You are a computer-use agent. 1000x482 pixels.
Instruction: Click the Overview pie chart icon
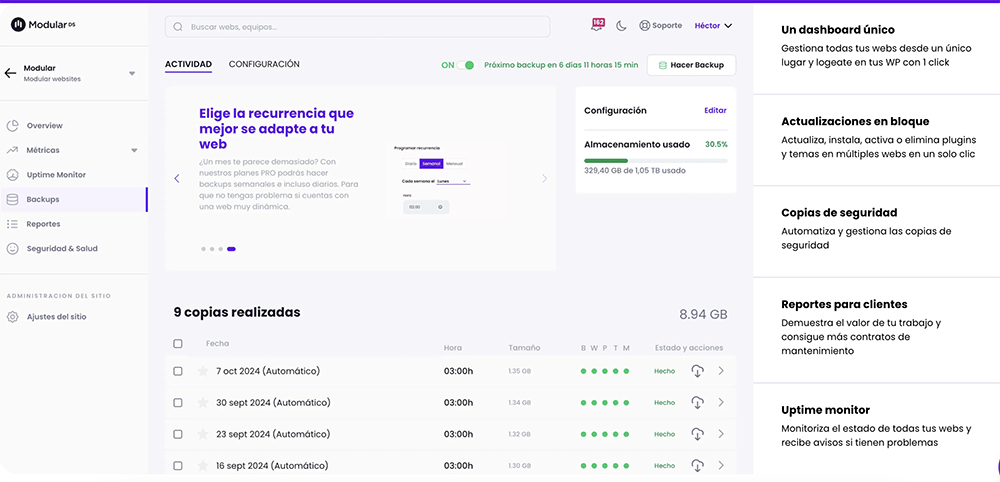(12, 126)
